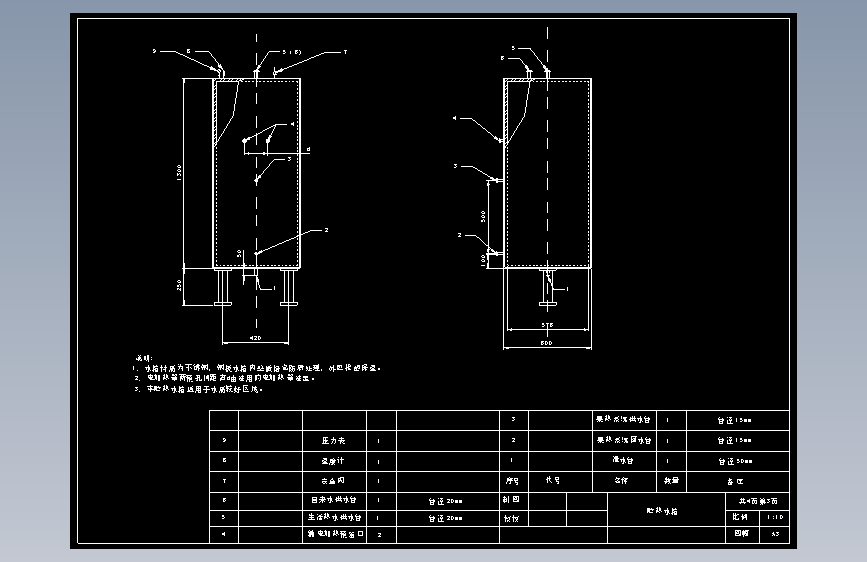Click callout "2" on the front view
The image size is (867, 562).
coord(326,230)
